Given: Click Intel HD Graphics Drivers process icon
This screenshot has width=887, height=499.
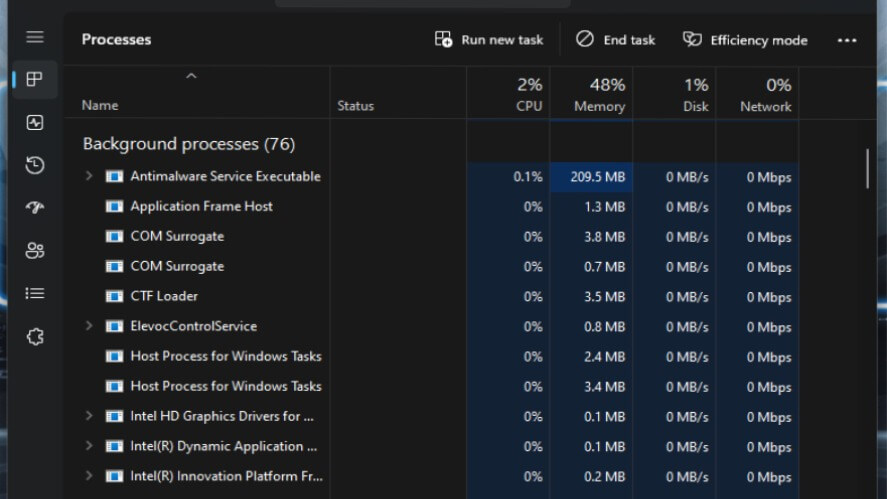Looking at the screenshot, I should [x=114, y=416].
